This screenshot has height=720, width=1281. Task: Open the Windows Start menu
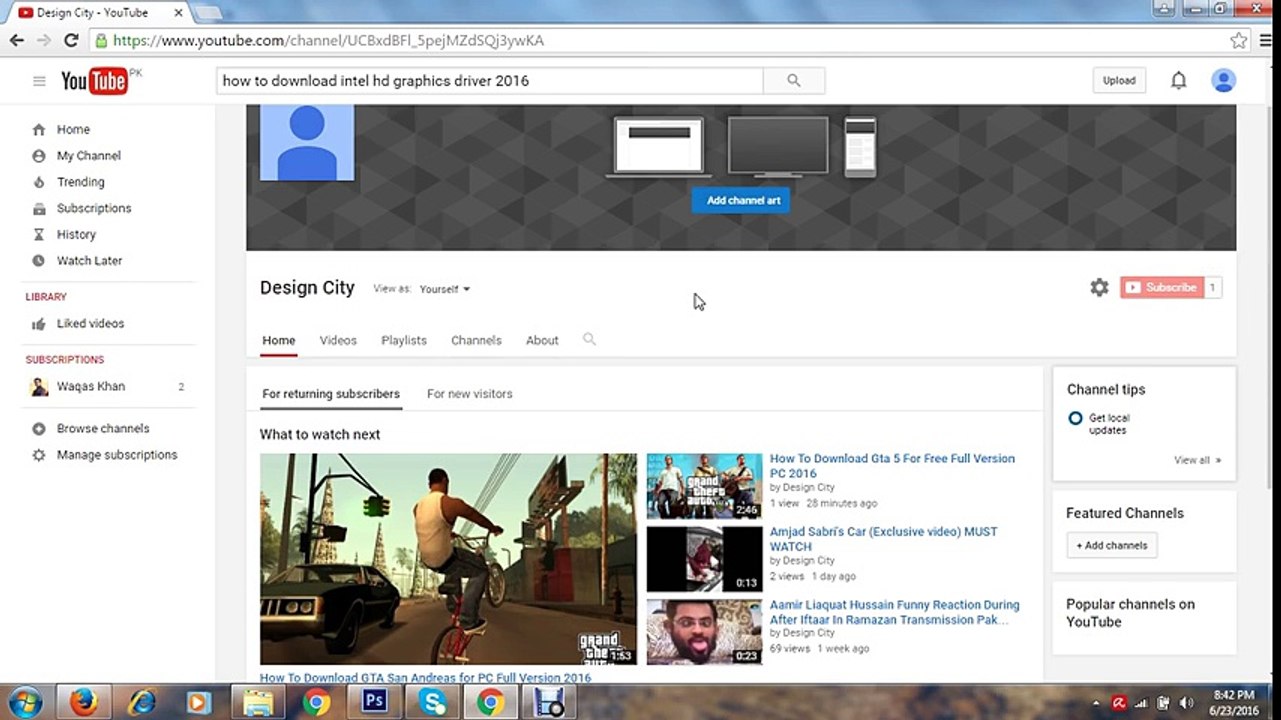(x=24, y=702)
